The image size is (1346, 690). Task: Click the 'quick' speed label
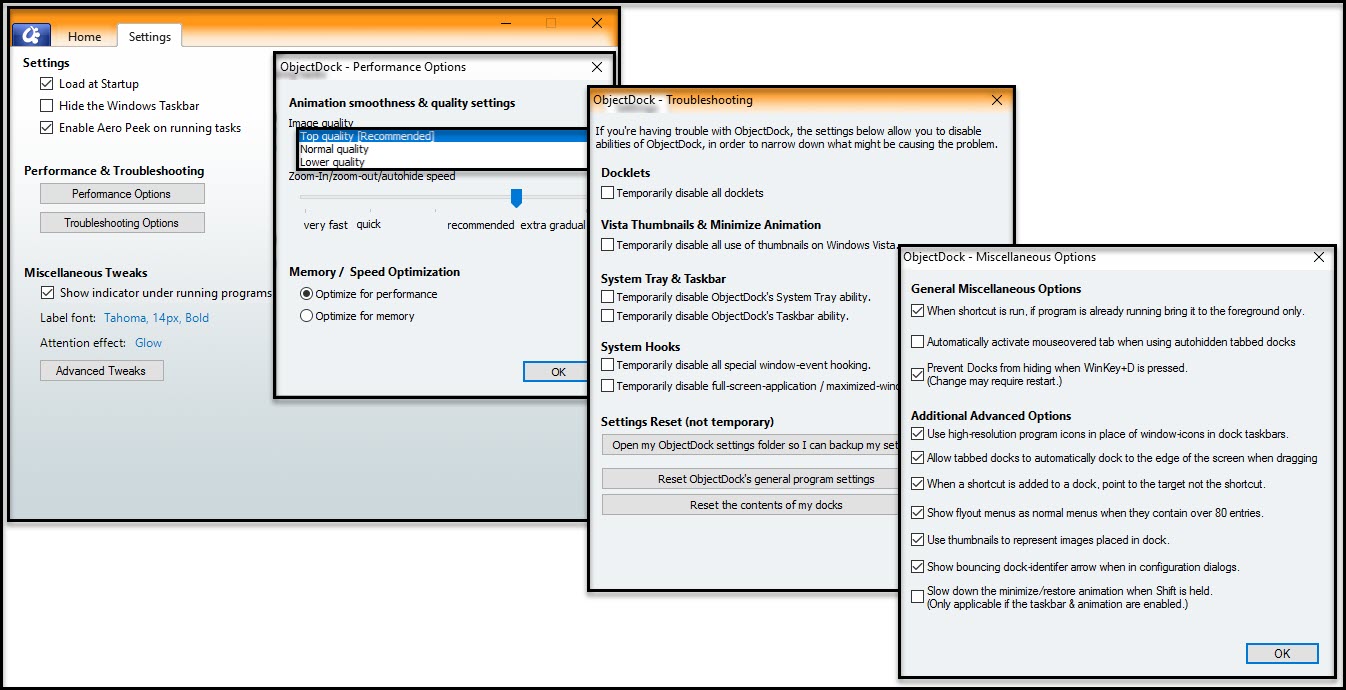click(369, 224)
